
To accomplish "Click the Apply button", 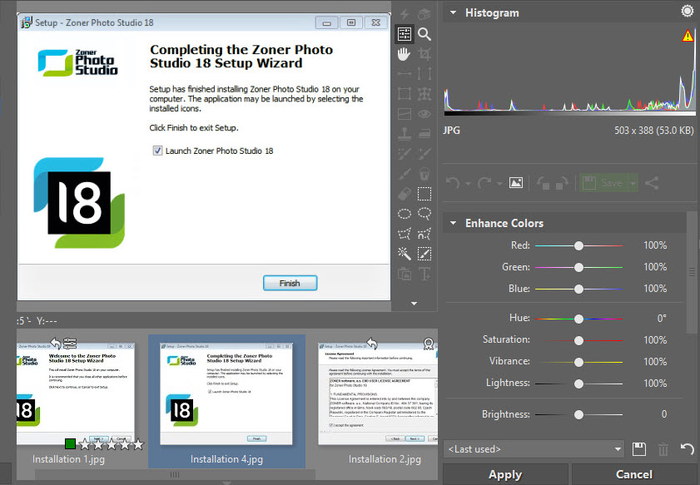I will pos(505,474).
